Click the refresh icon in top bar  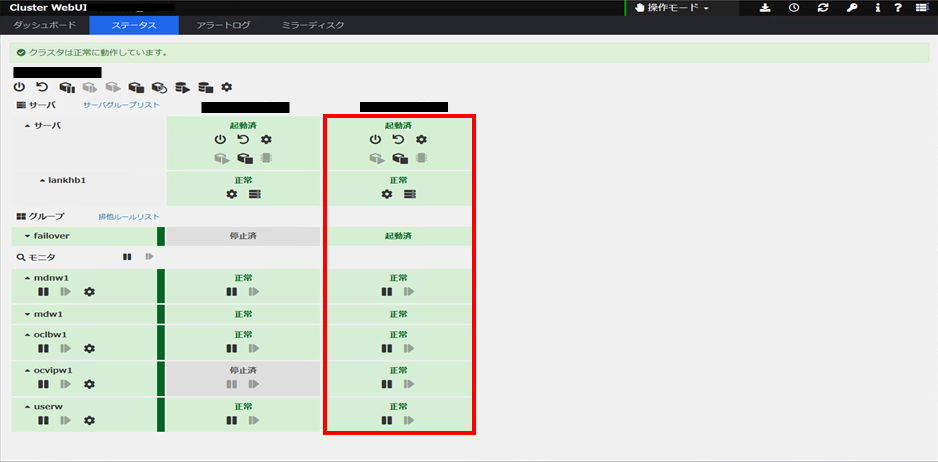pos(822,8)
